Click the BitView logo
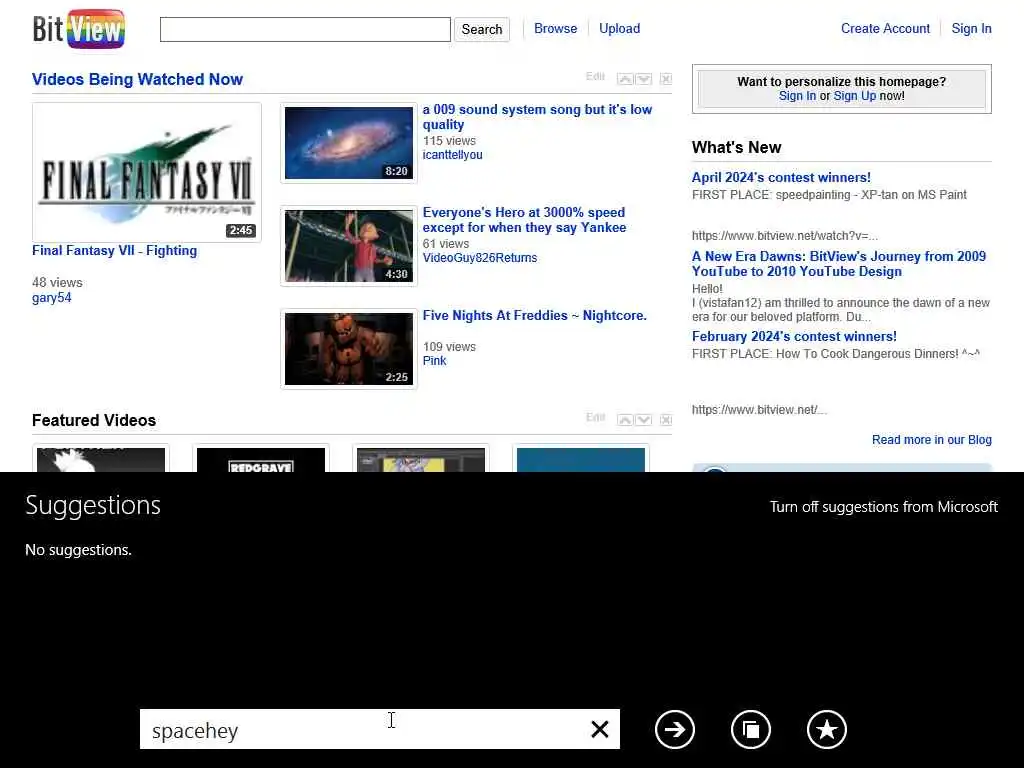1024x768 pixels. [78, 29]
